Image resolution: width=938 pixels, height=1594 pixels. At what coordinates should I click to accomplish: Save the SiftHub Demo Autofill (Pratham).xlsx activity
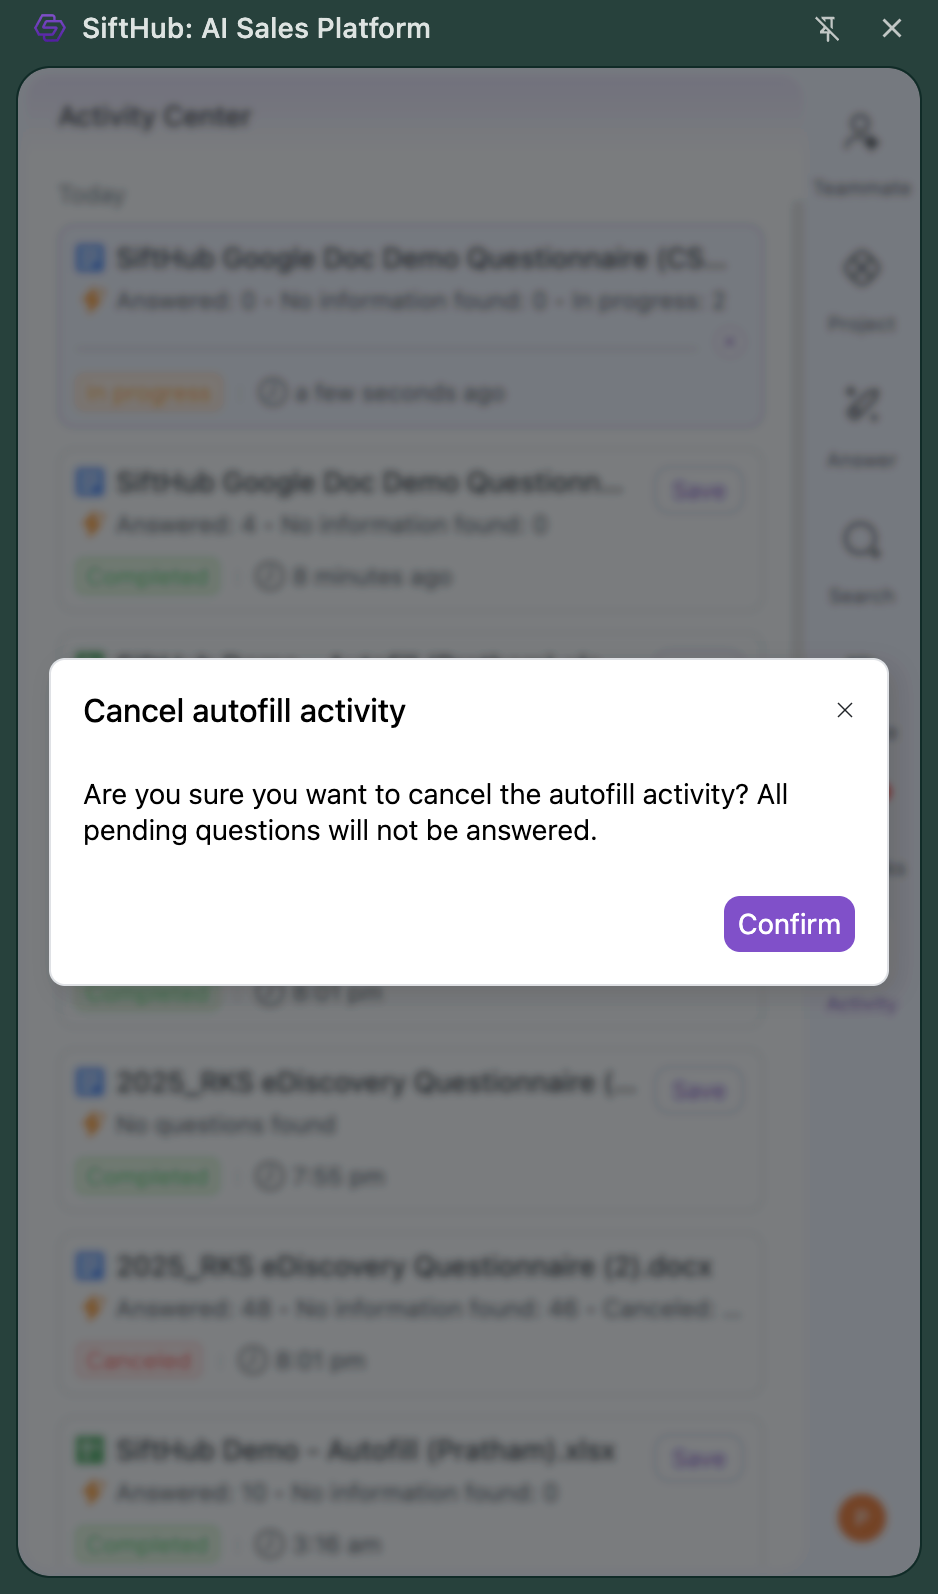pyautogui.click(x=698, y=1459)
